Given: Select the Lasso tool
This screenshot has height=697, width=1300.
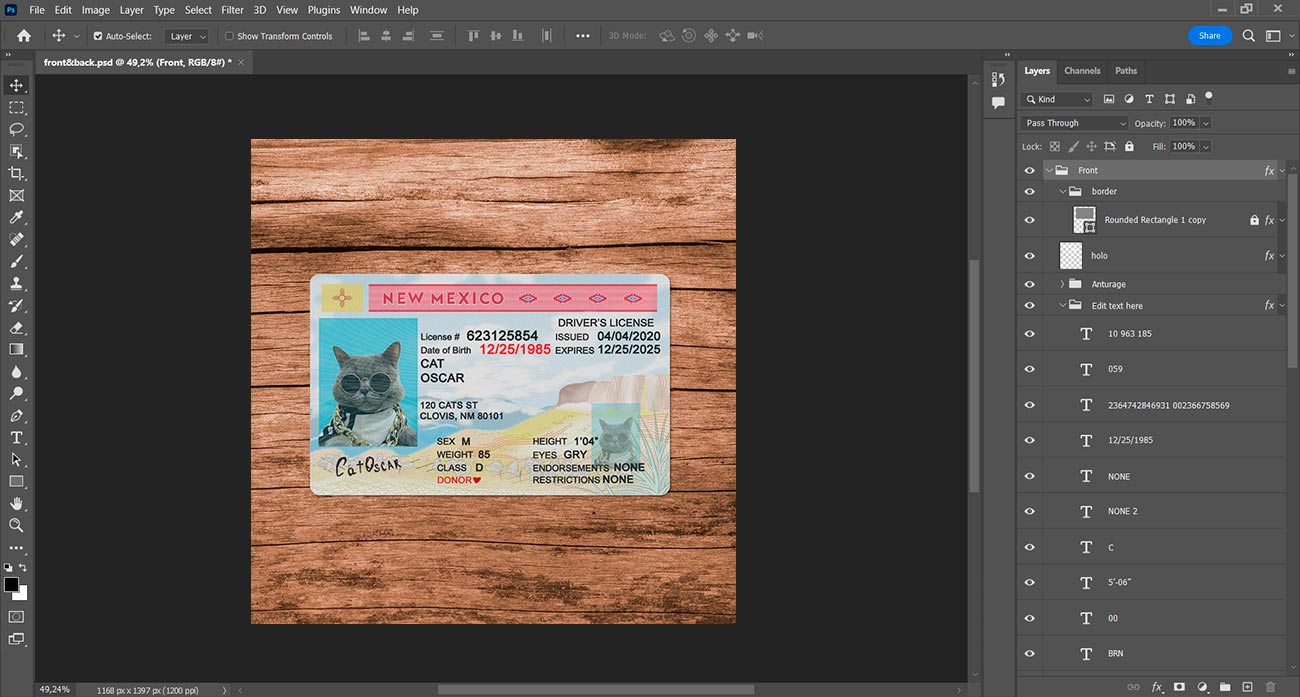Looking at the screenshot, I should 17,129.
